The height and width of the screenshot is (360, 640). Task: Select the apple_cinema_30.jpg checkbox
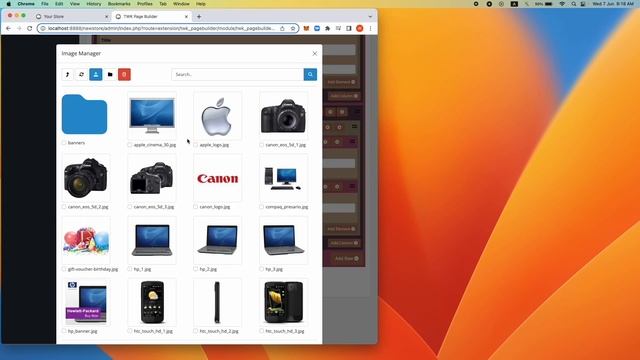130,145
